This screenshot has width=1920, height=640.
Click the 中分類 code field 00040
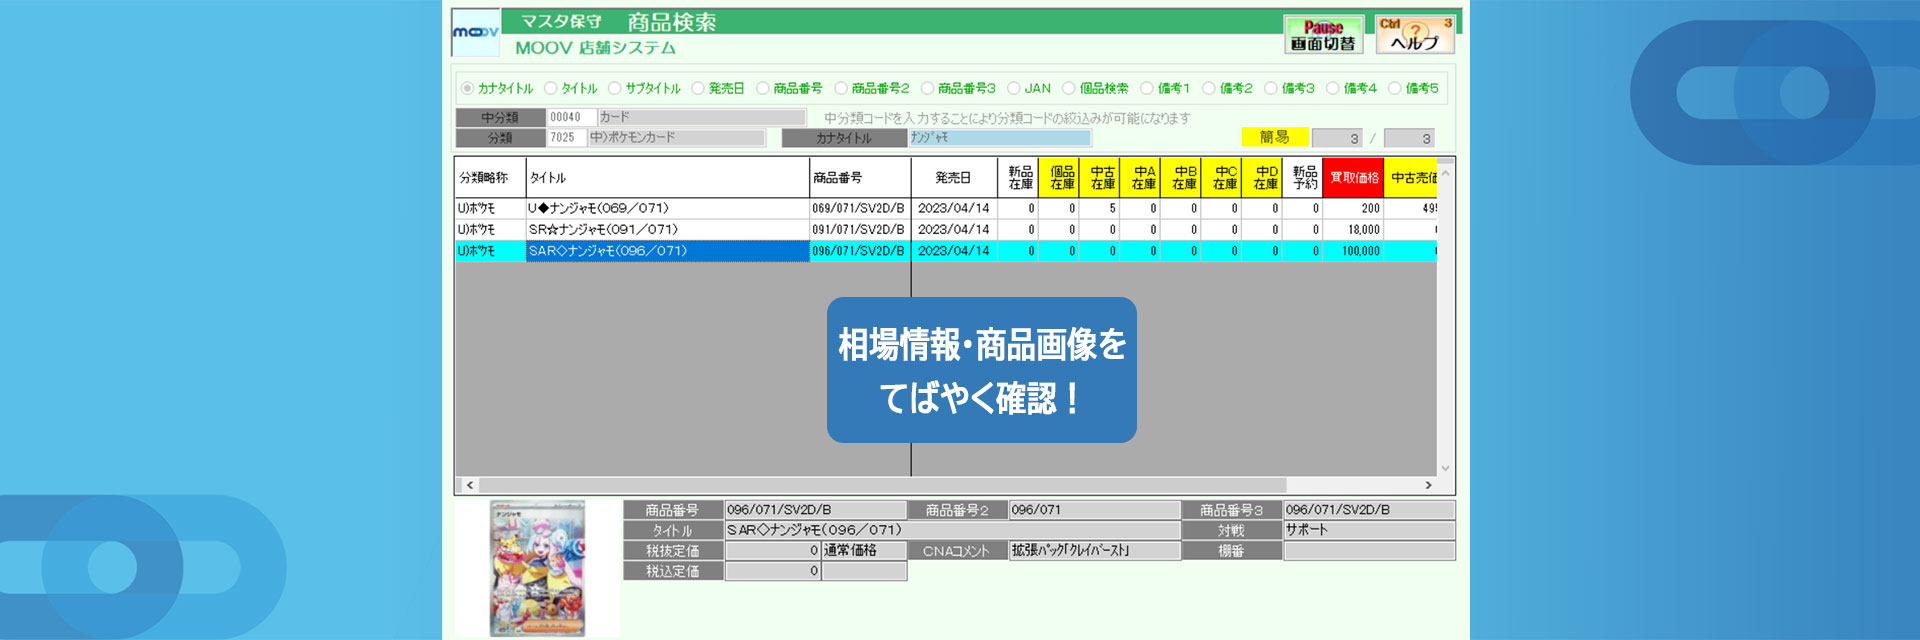coord(572,117)
